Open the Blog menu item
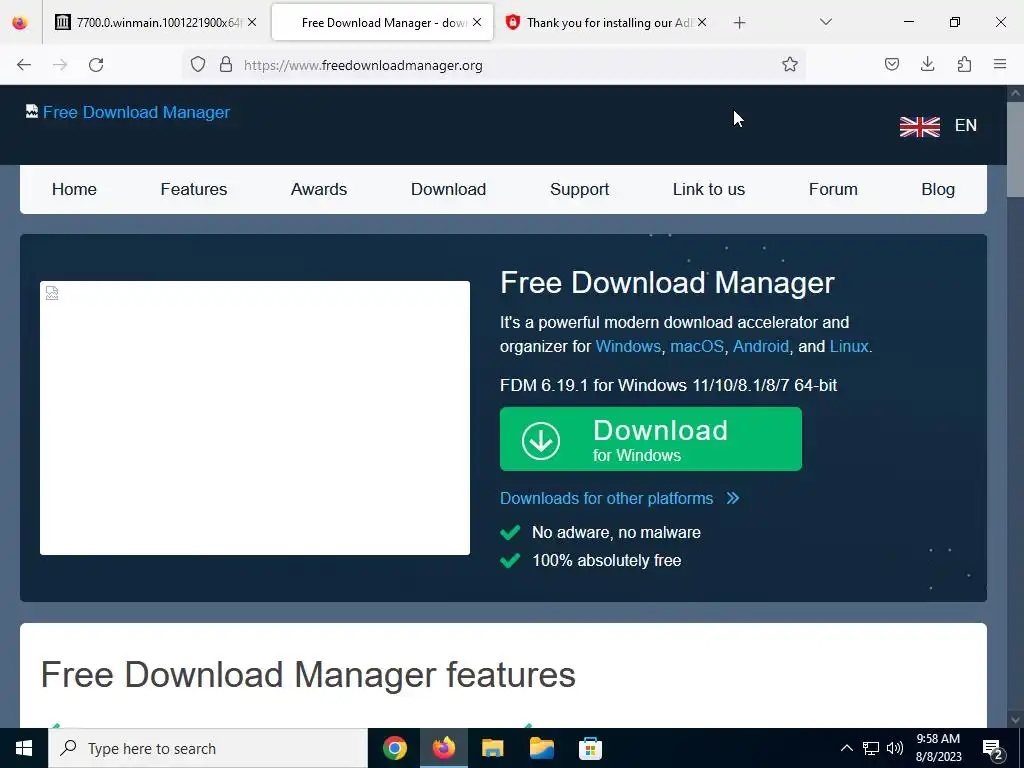Viewport: 1024px width, 768px height. point(938,189)
